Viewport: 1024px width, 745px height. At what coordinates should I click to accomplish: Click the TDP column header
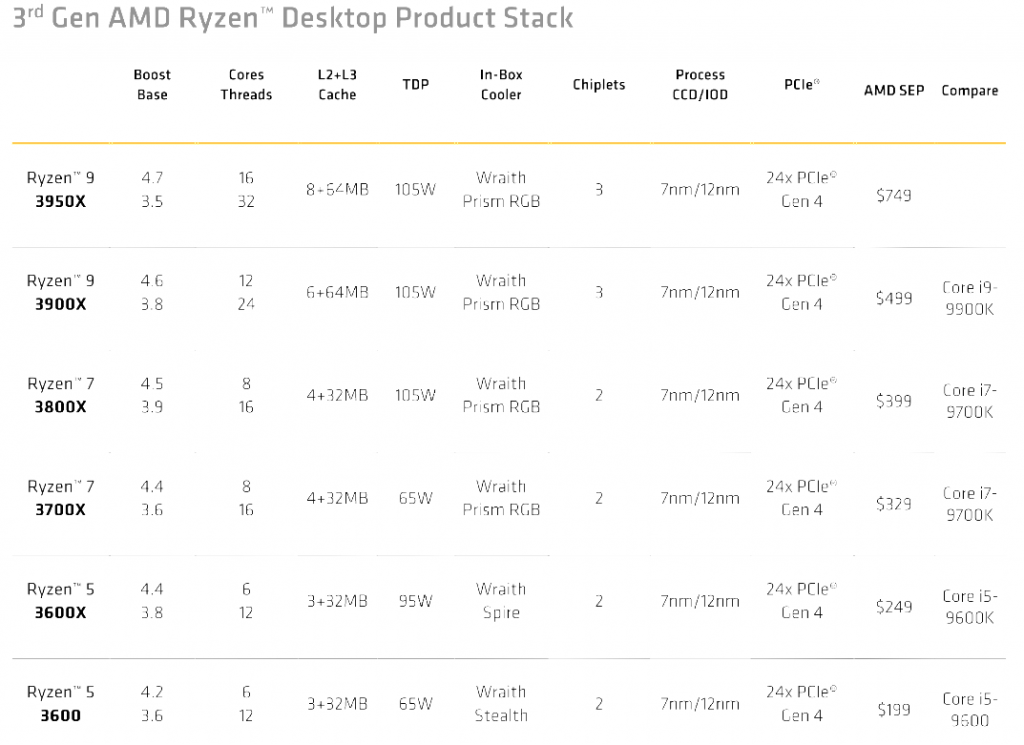point(415,84)
